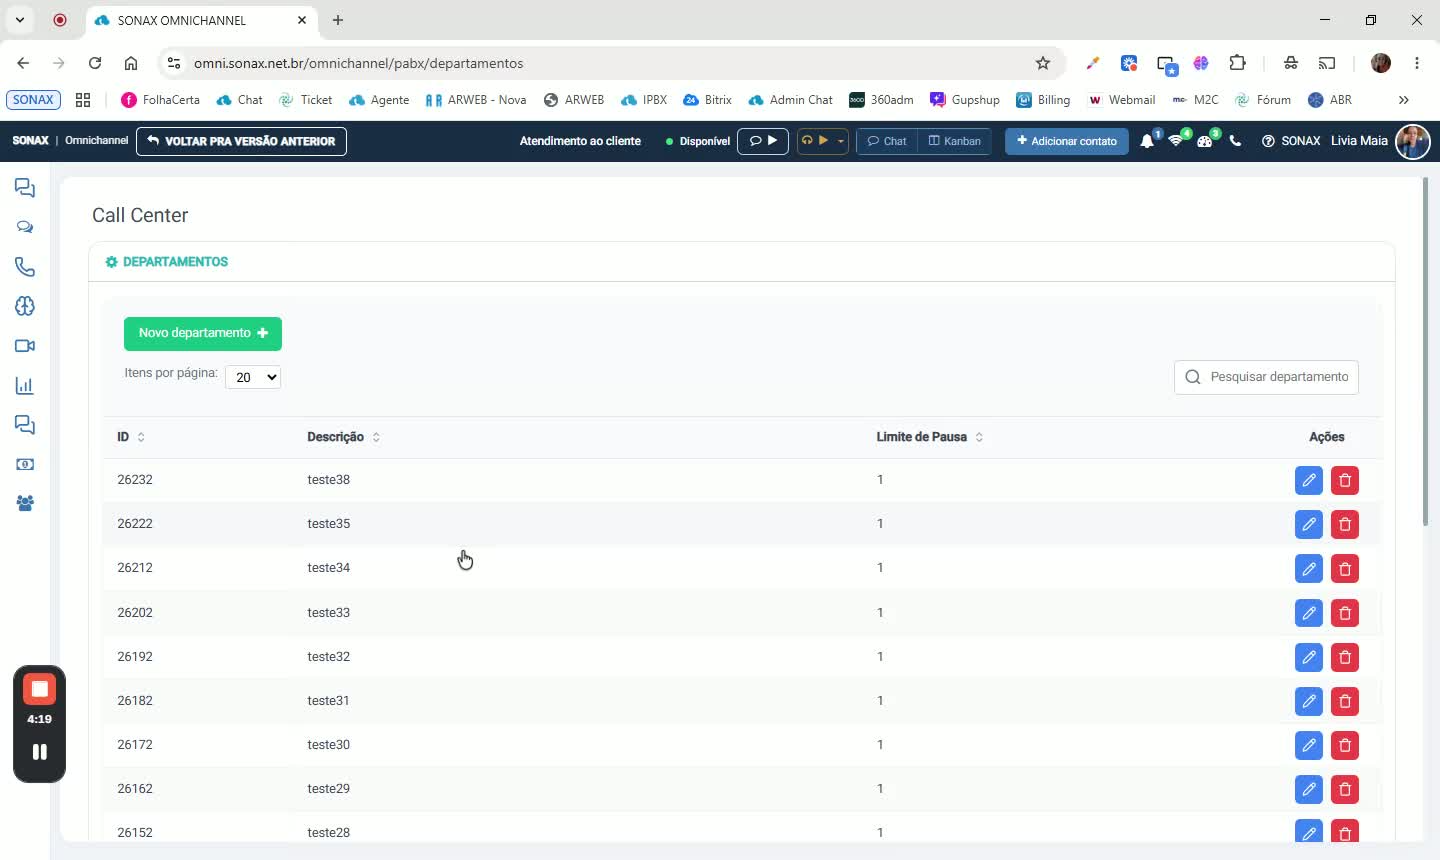
Task: Open Ticket bookmark
Action: 306,100
